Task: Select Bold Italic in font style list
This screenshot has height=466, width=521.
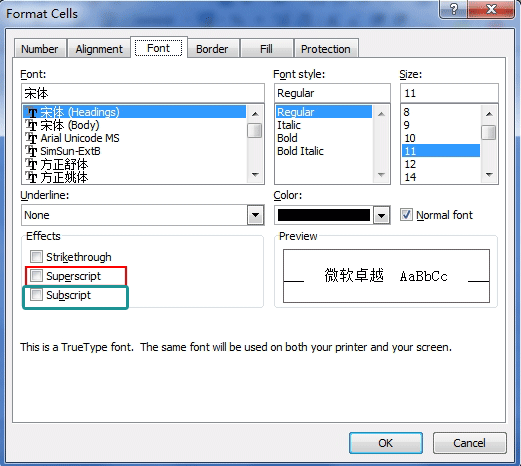Action: tap(300, 151)
